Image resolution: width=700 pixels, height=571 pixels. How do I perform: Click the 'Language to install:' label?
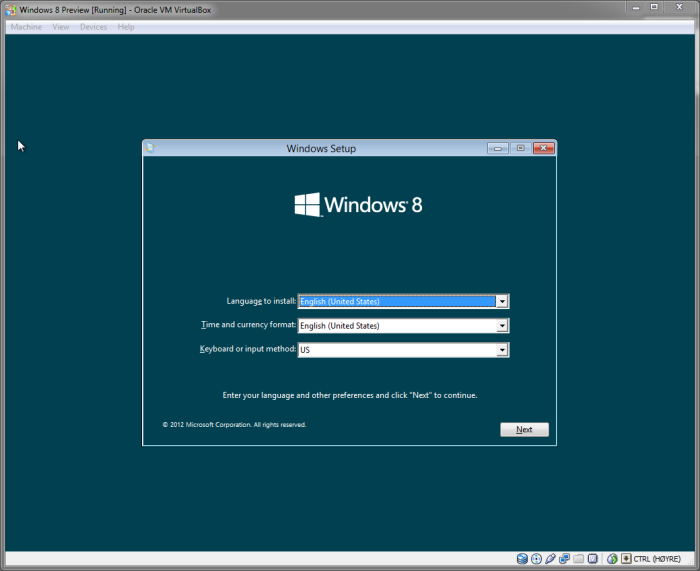261,301
